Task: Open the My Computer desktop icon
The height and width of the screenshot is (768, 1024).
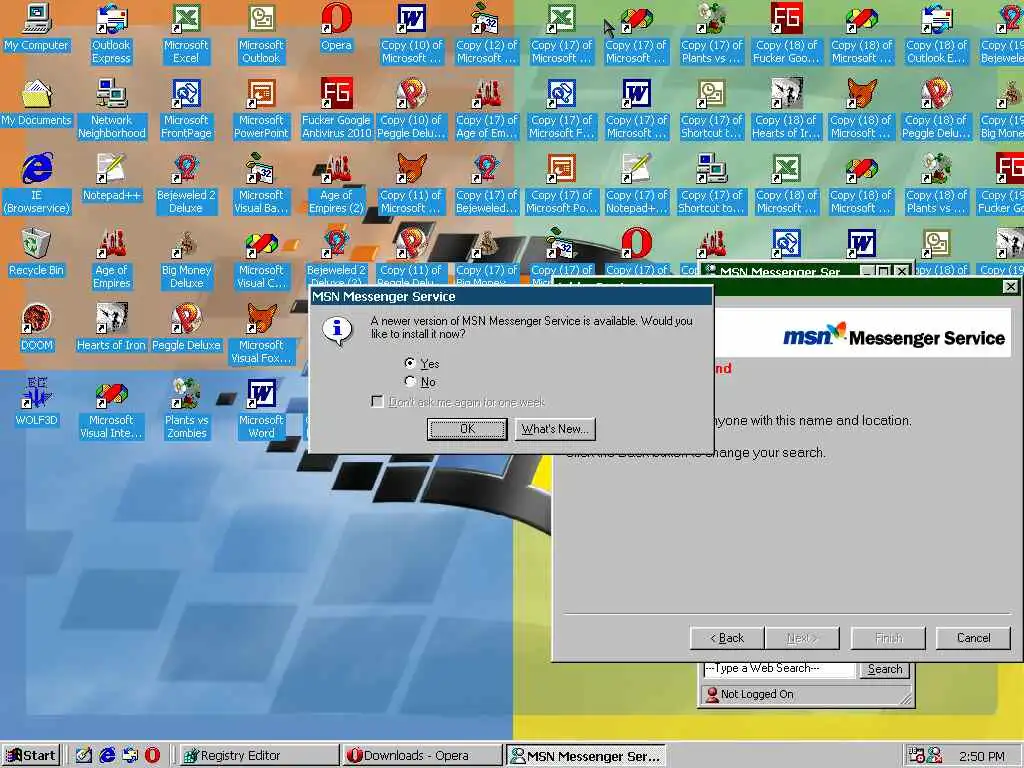Action: coord(37,29)
